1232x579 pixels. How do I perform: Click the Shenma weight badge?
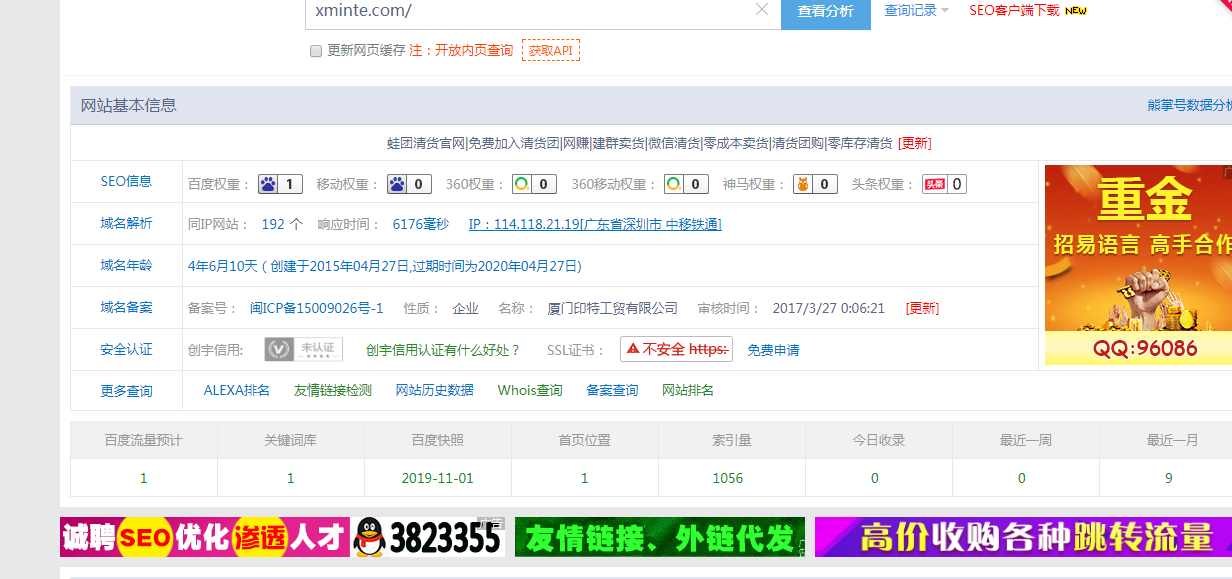click(815, 184)
